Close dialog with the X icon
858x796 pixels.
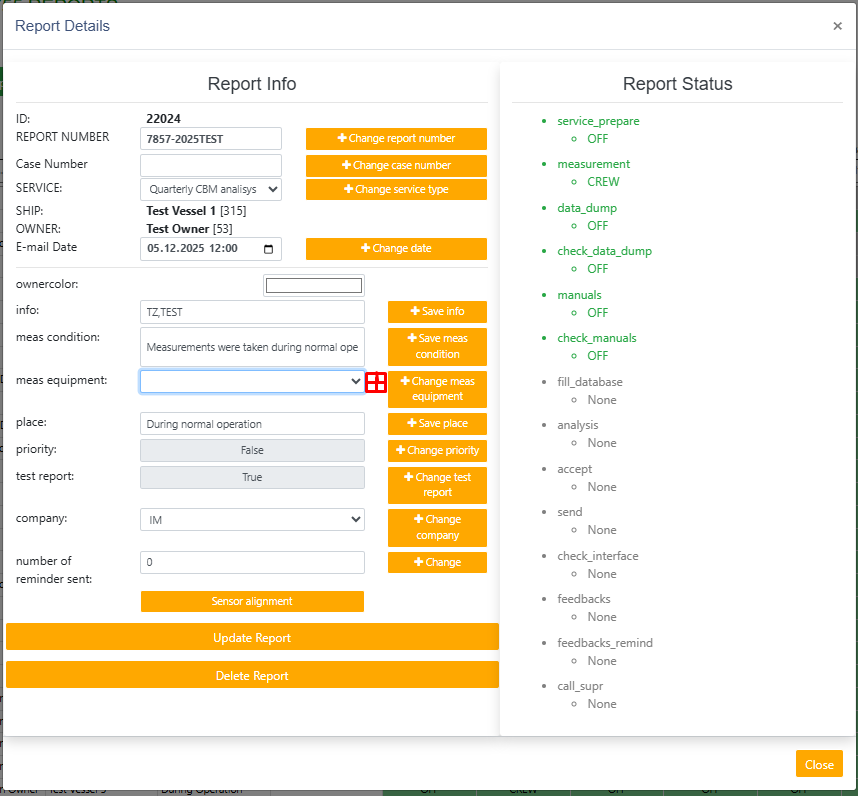(x=837, y=26)
